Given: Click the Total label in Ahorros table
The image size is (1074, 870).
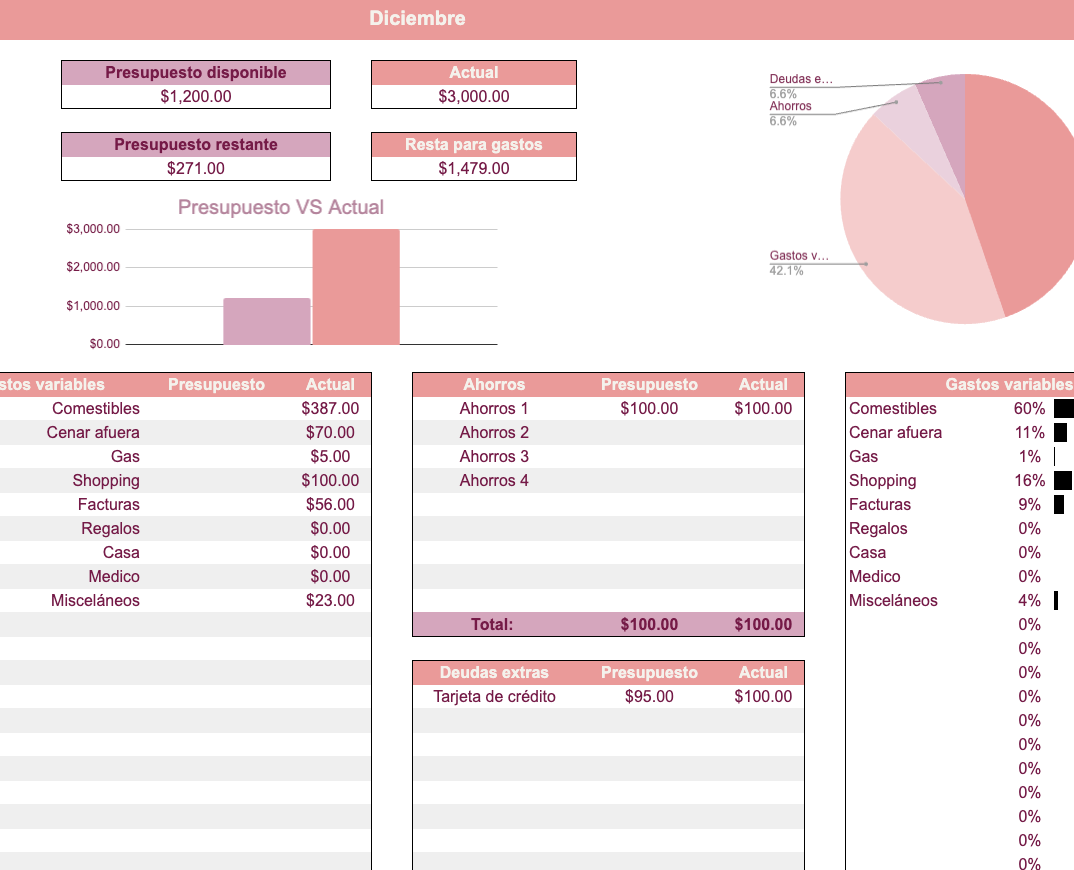Looking at the screenshot, I should [492, 625].
